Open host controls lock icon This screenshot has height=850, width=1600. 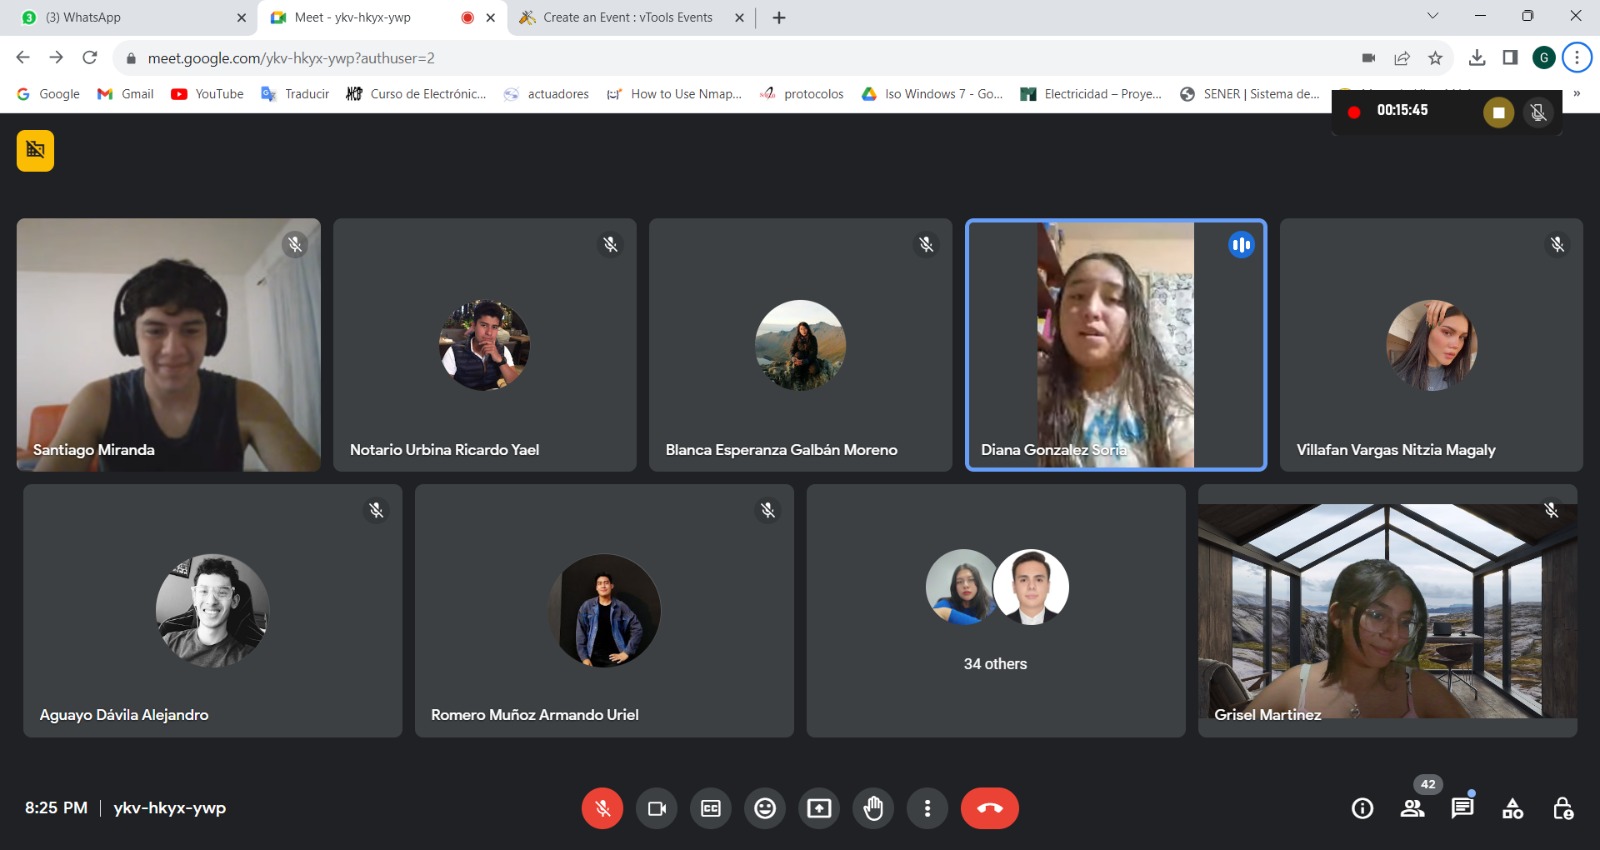pos(1562,808)
